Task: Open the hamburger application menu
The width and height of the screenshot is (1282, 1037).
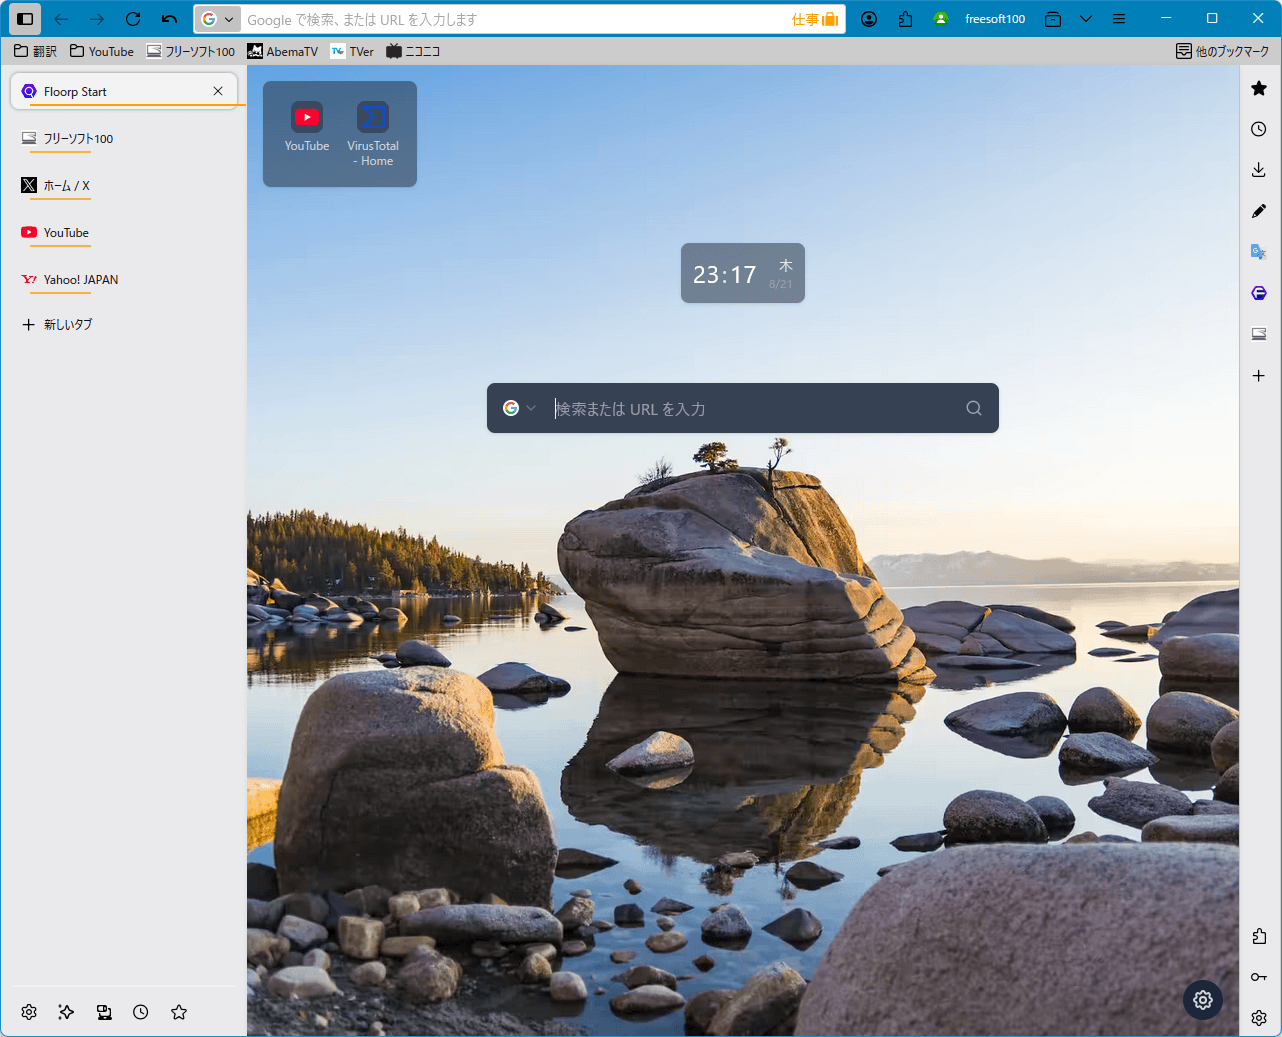Action: pyautogui.click(x=1119, y=19)
